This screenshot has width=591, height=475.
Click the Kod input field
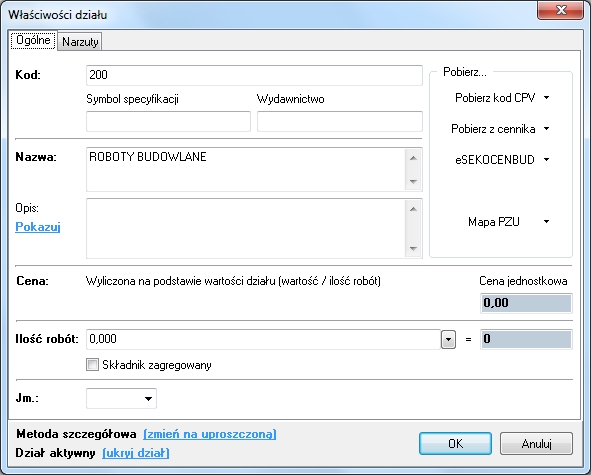click(254, 75)
